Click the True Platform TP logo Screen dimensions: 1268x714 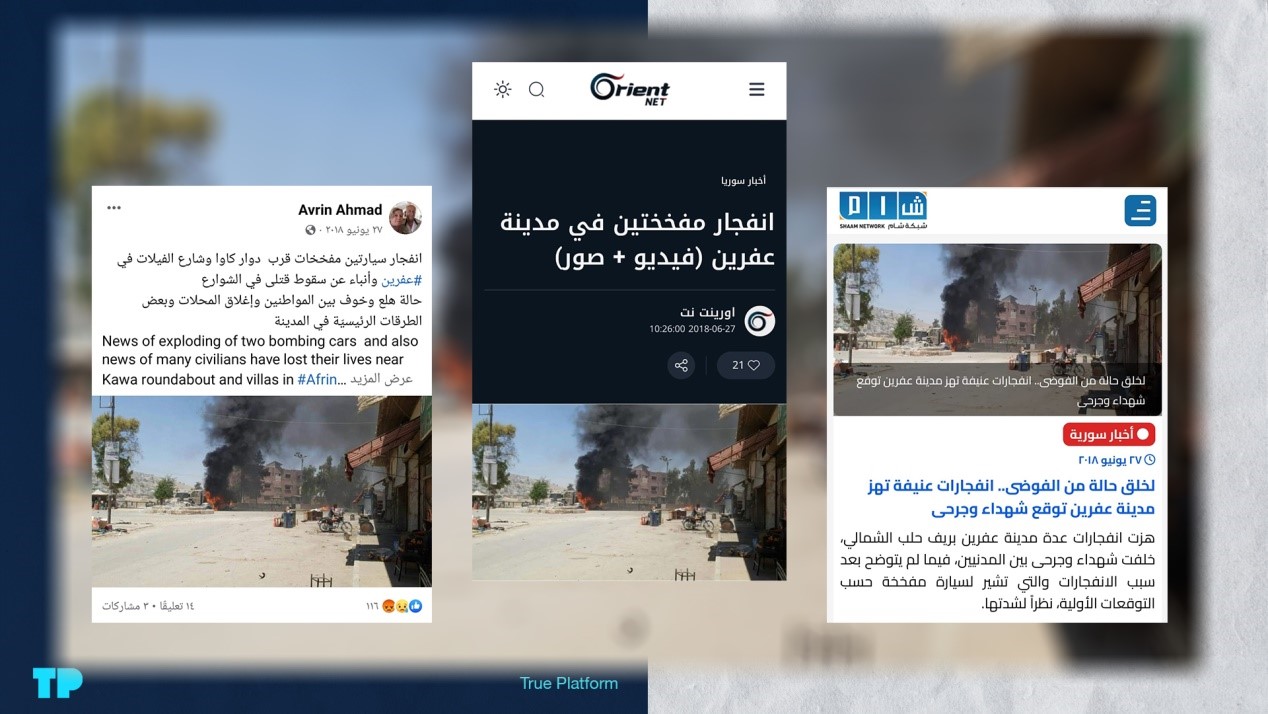(57, 683)
